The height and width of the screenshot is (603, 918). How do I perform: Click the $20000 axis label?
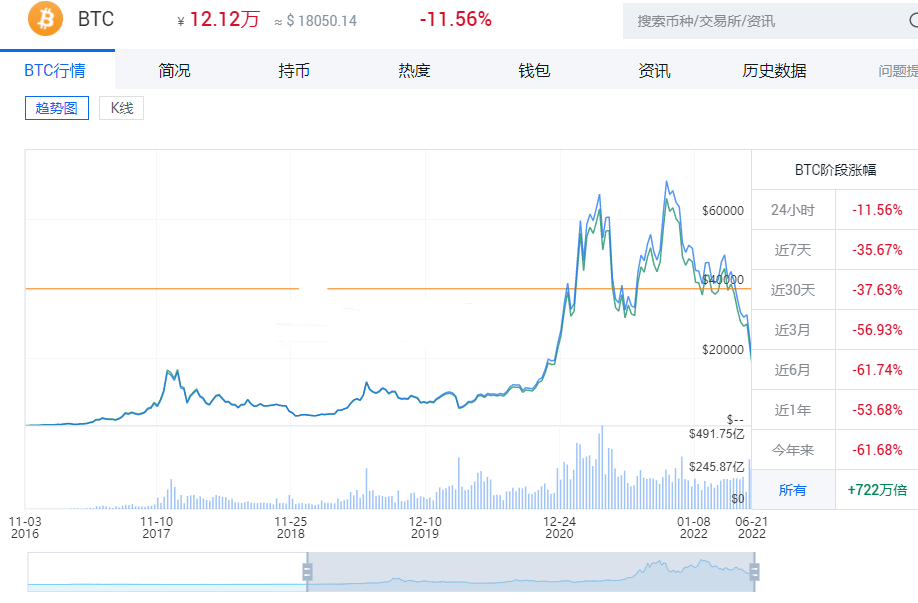(x=723, y=350)
